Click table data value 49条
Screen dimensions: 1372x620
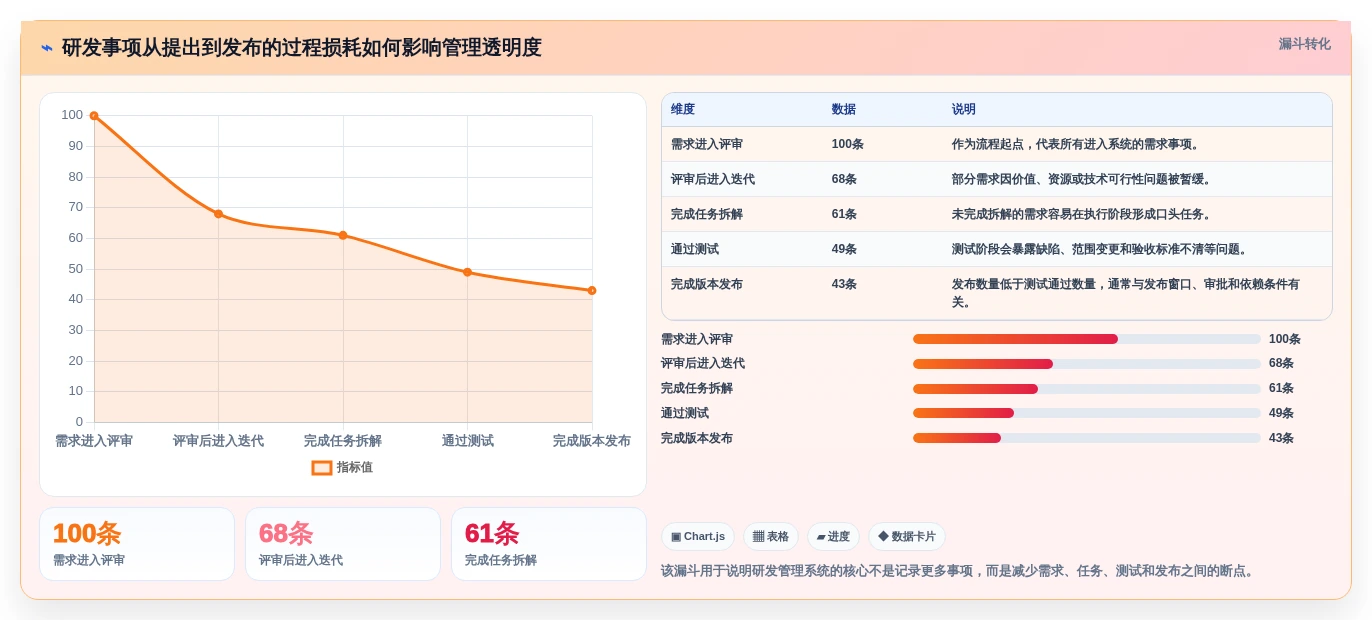[x=844, y=249]
